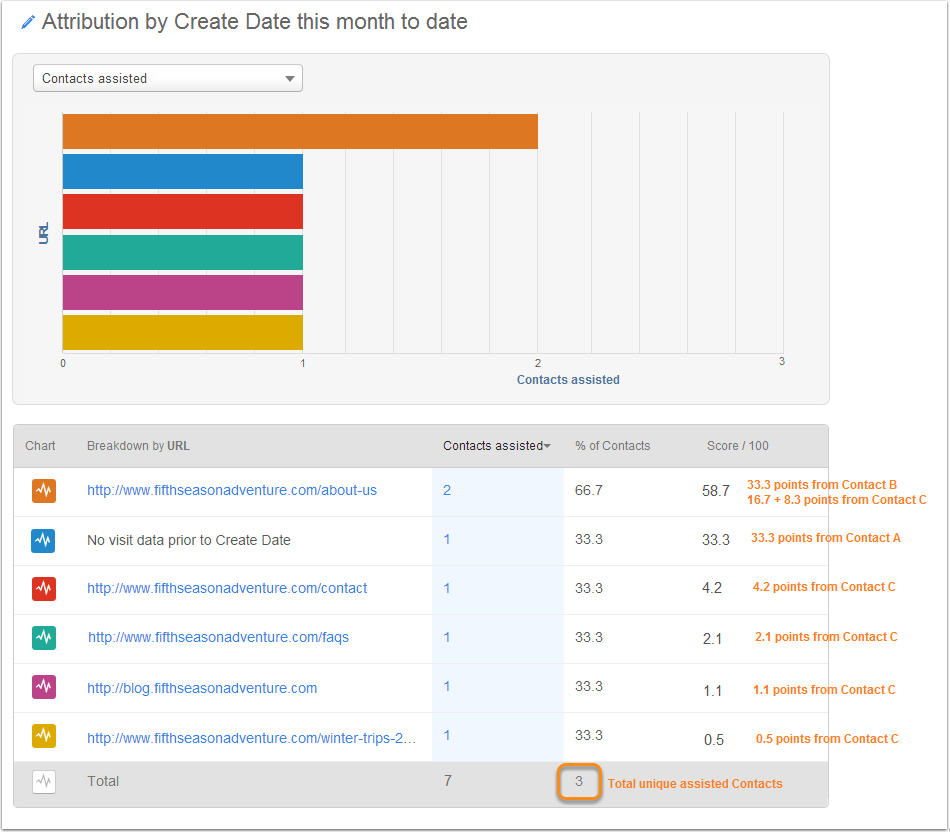This screenshot has height=832, width=950.
Task: Toggle the magenta chart icon for blog row
Action: [44, 687]
